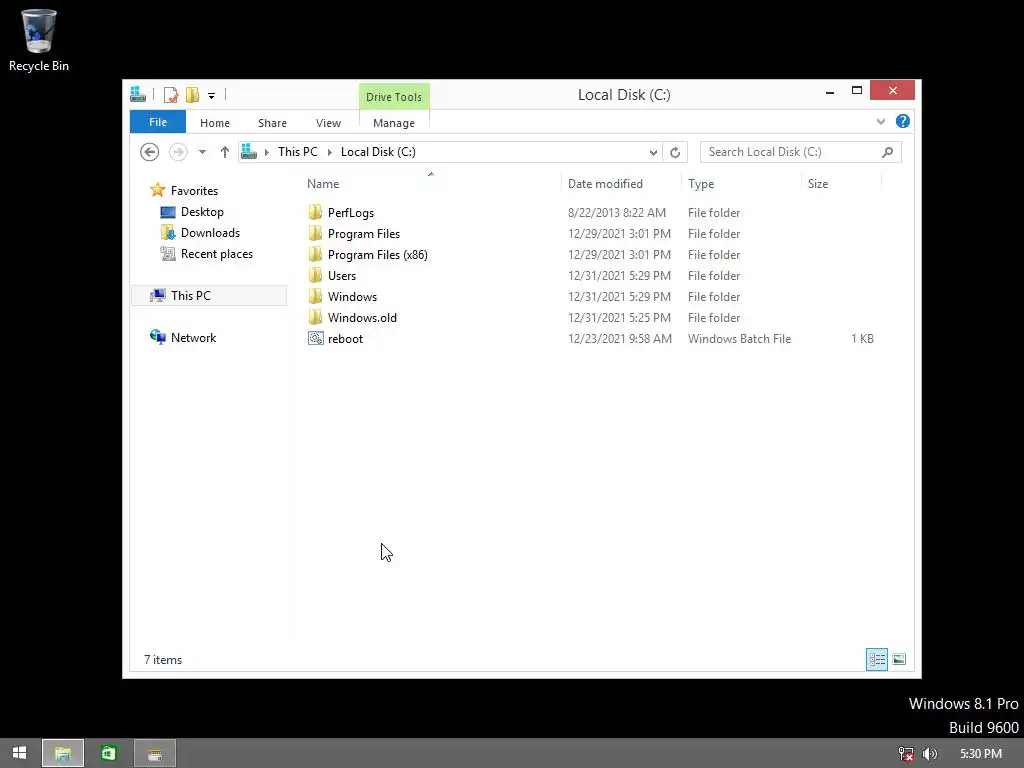Switch to the Home ribbon tab
Viewport: 1024px width, 768px height.
(x=215, y=123)
